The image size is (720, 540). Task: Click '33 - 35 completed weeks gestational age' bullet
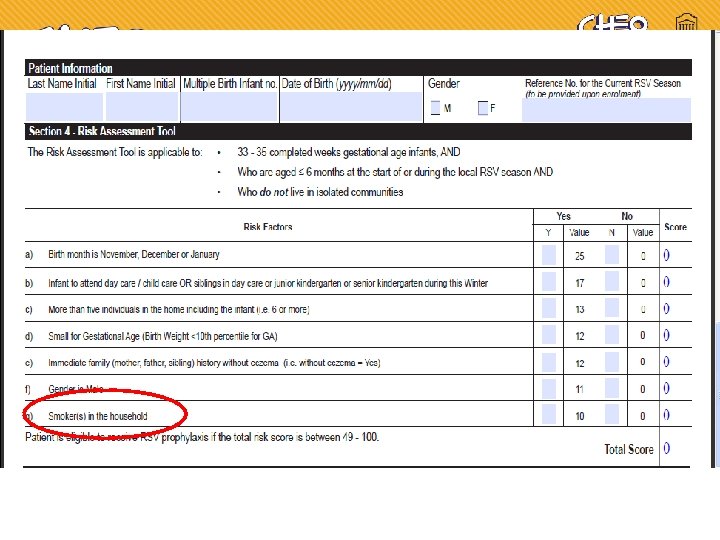coord(349,152)
